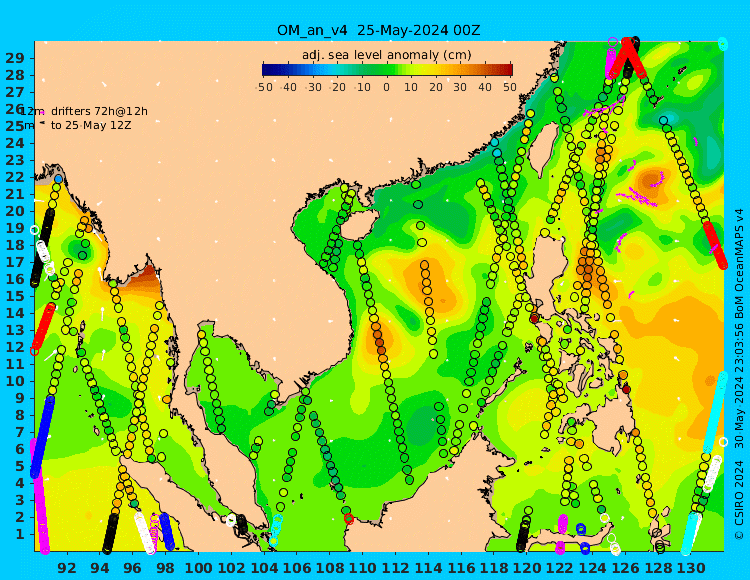750x580 pixels.
Task: Click longitude axis label "130"
Action: 691,568
